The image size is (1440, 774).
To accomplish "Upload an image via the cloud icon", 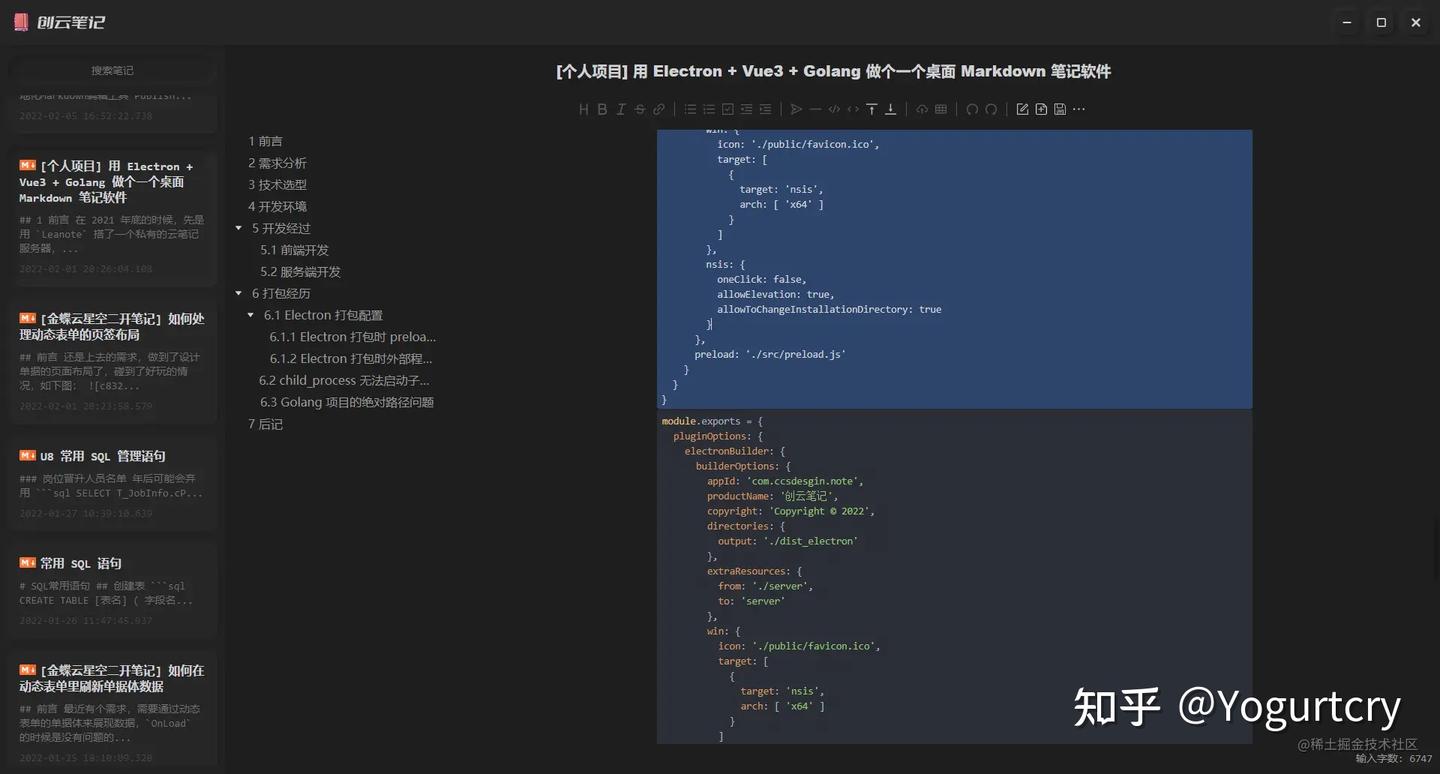I will click(920, 109).
